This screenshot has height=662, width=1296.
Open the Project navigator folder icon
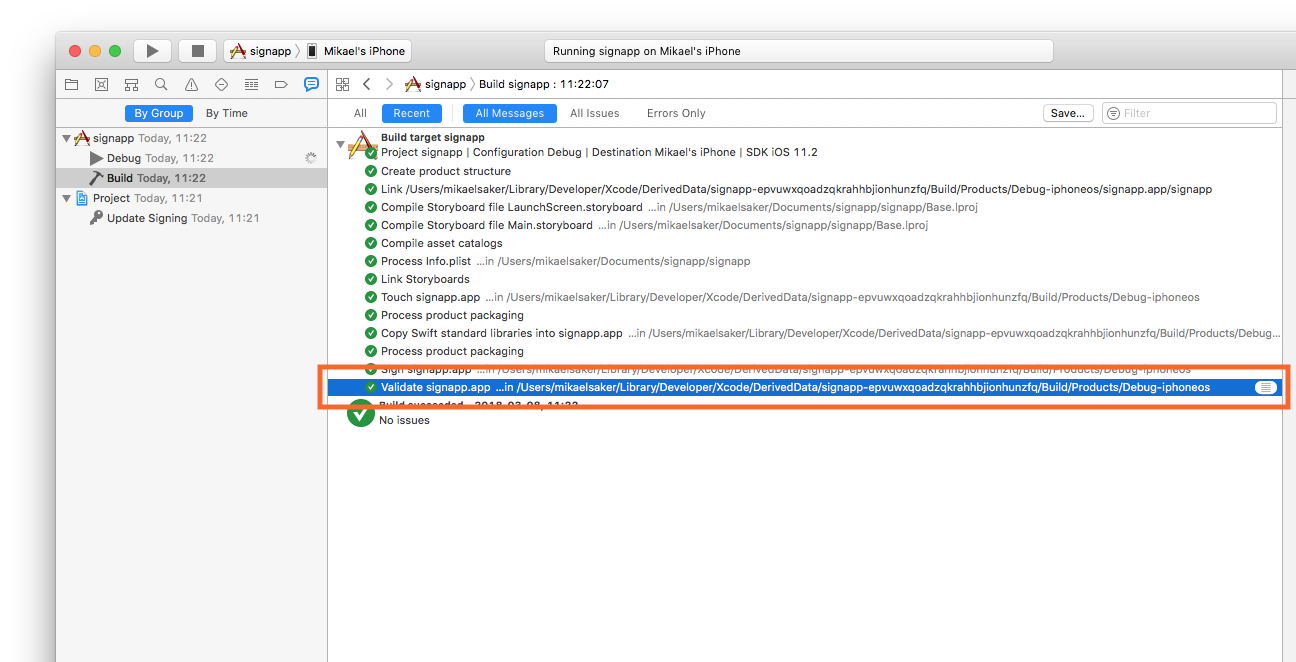tap(71, 85)
